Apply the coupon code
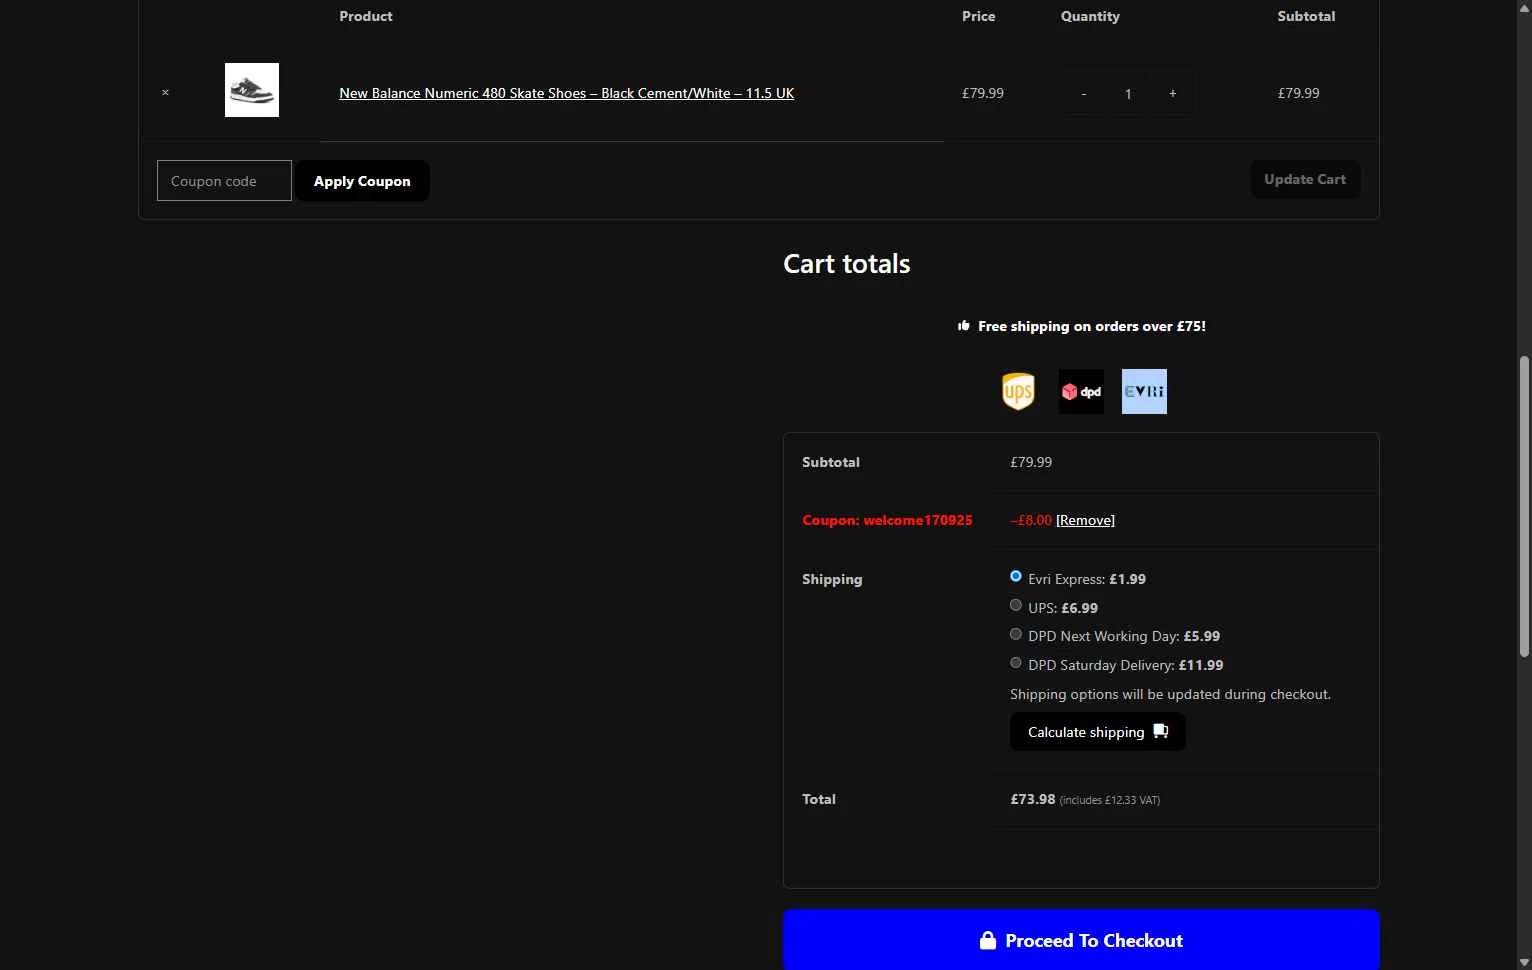This screenshot has width=1532, height=970. coord(362,181)
